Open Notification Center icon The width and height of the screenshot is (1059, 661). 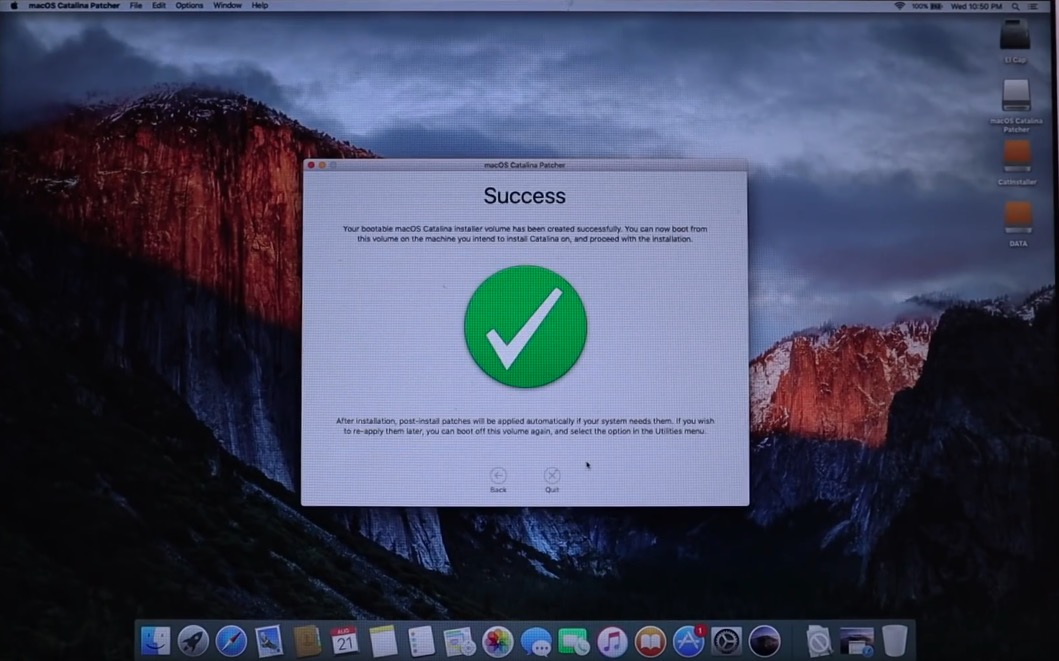tap(1033, 6)
